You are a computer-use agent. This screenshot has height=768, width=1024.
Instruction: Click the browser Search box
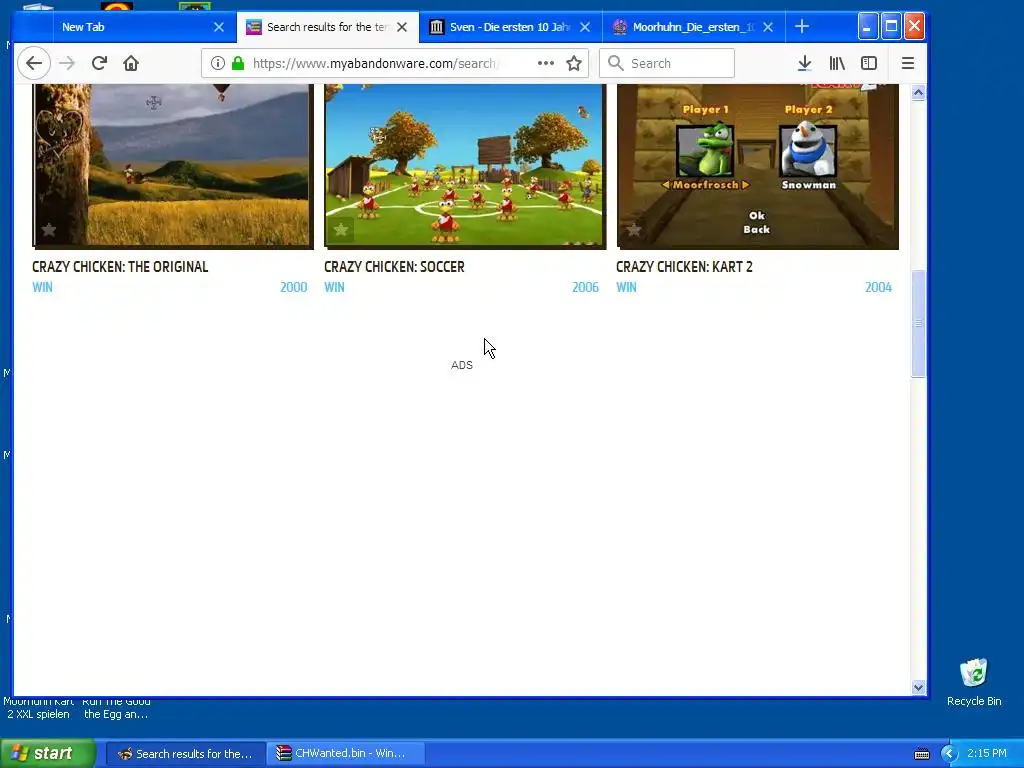667,63
